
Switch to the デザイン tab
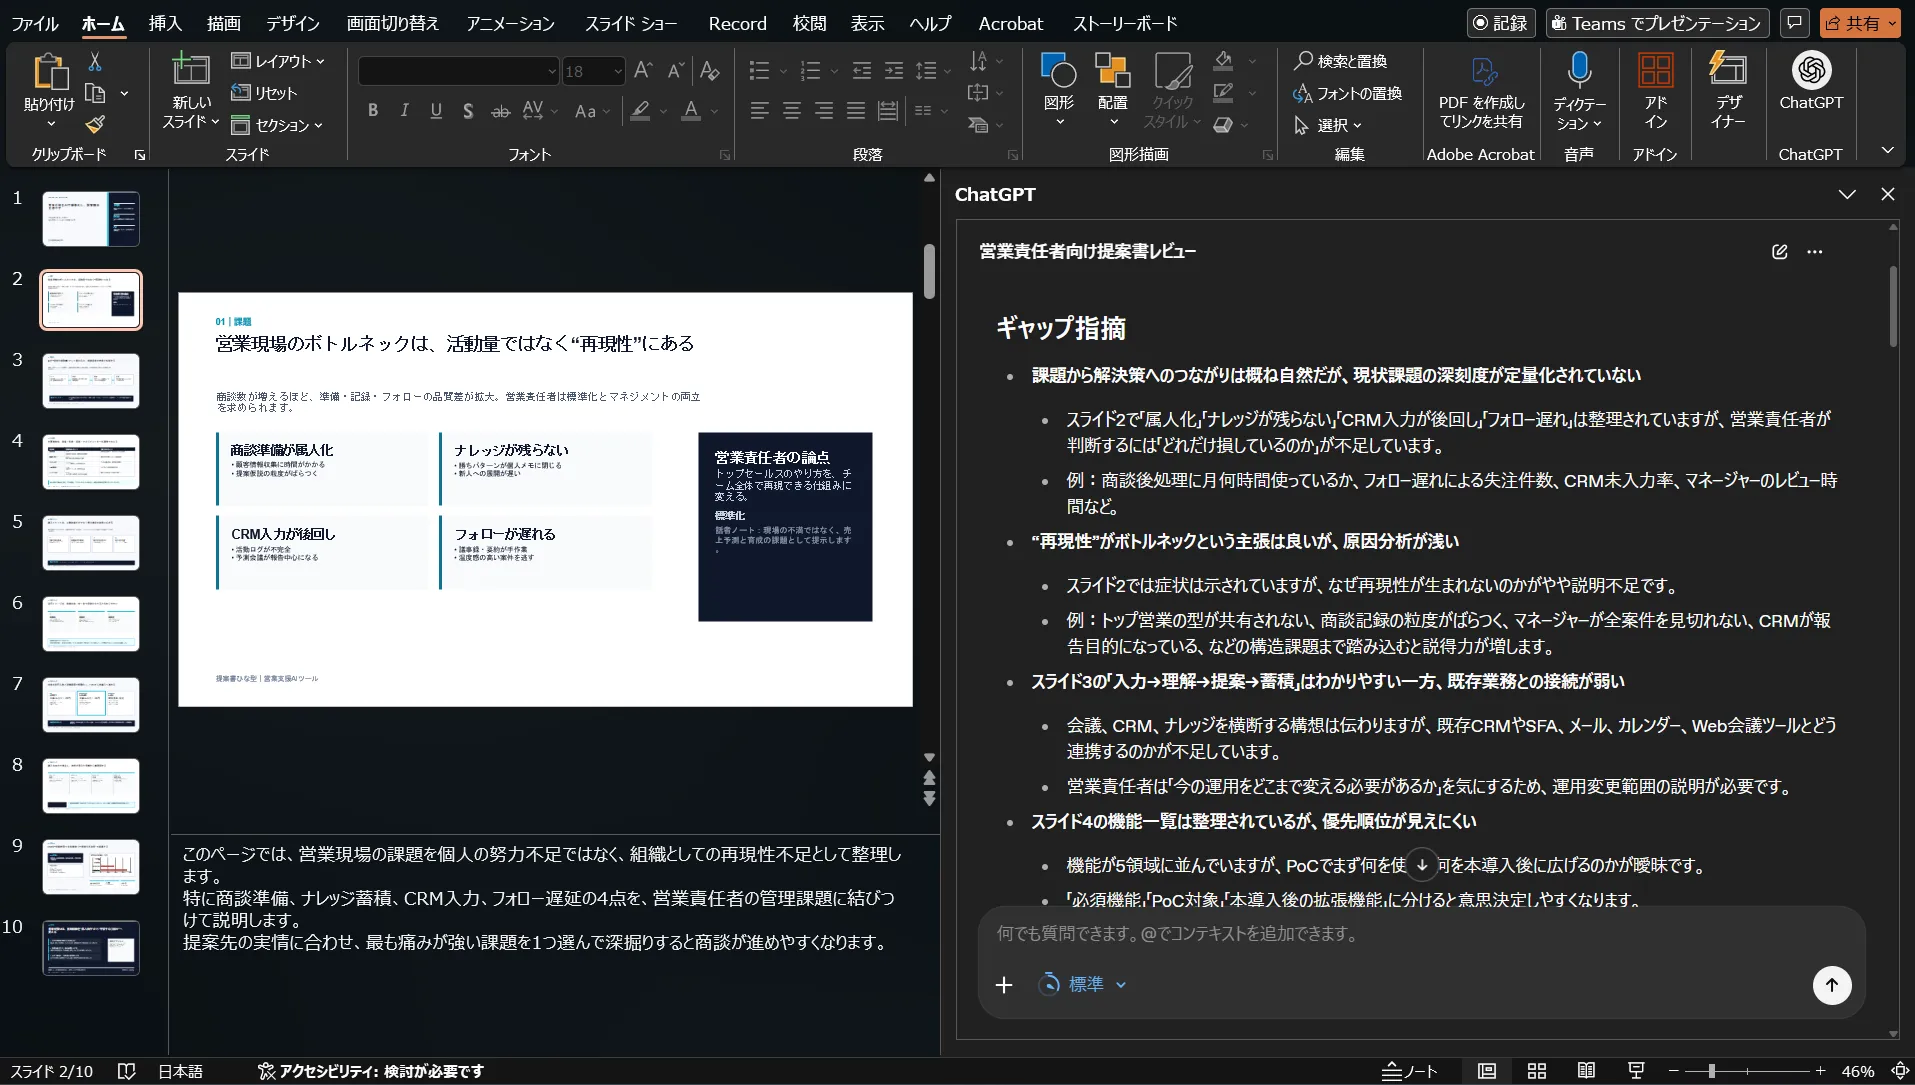[293, 23]
